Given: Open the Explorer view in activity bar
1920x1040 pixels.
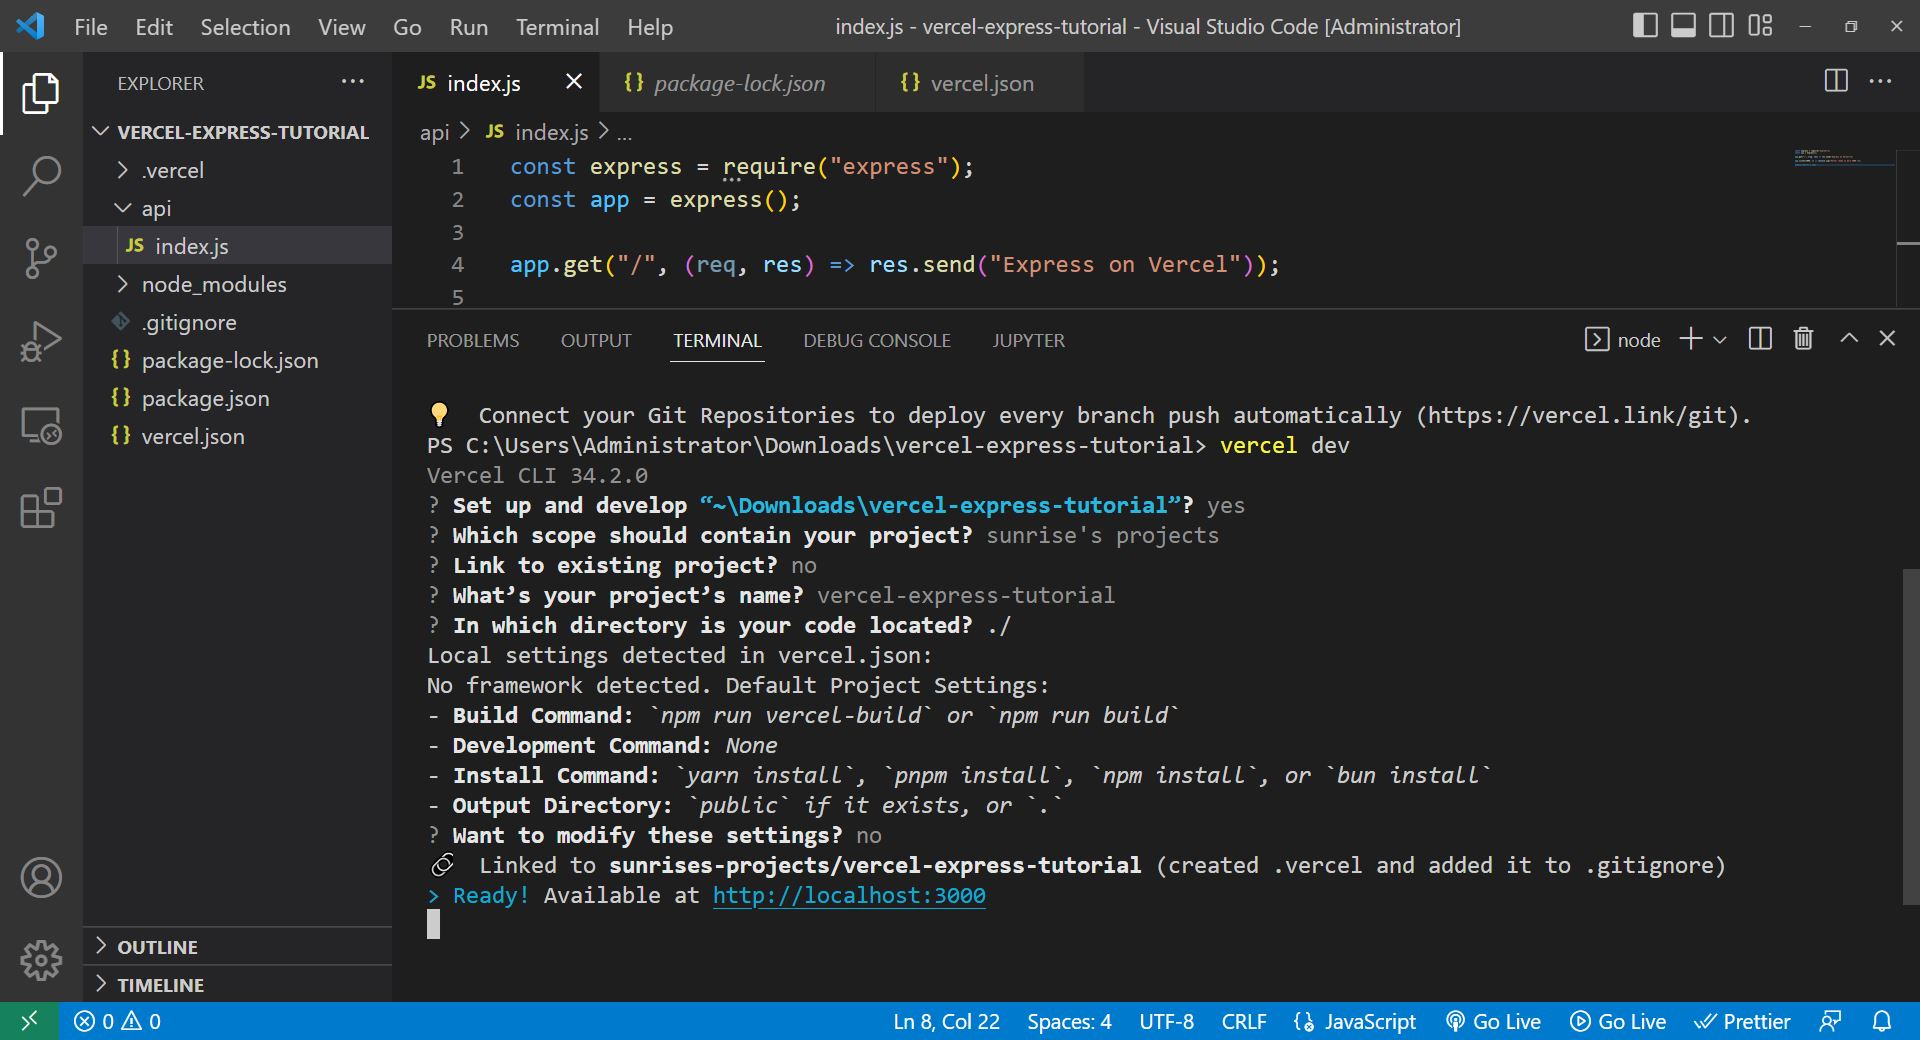Looking at the screenshot, I should click(x=41, y=93).
